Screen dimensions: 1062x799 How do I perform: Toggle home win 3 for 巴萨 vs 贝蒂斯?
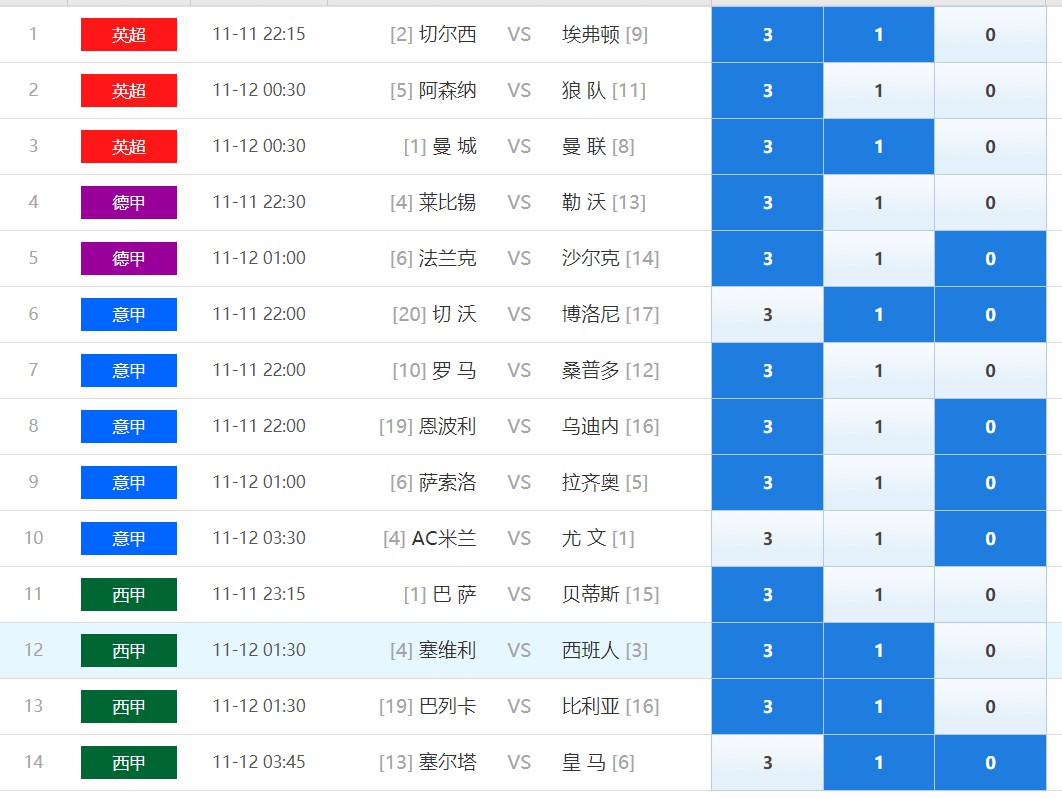tap(767, 595)
